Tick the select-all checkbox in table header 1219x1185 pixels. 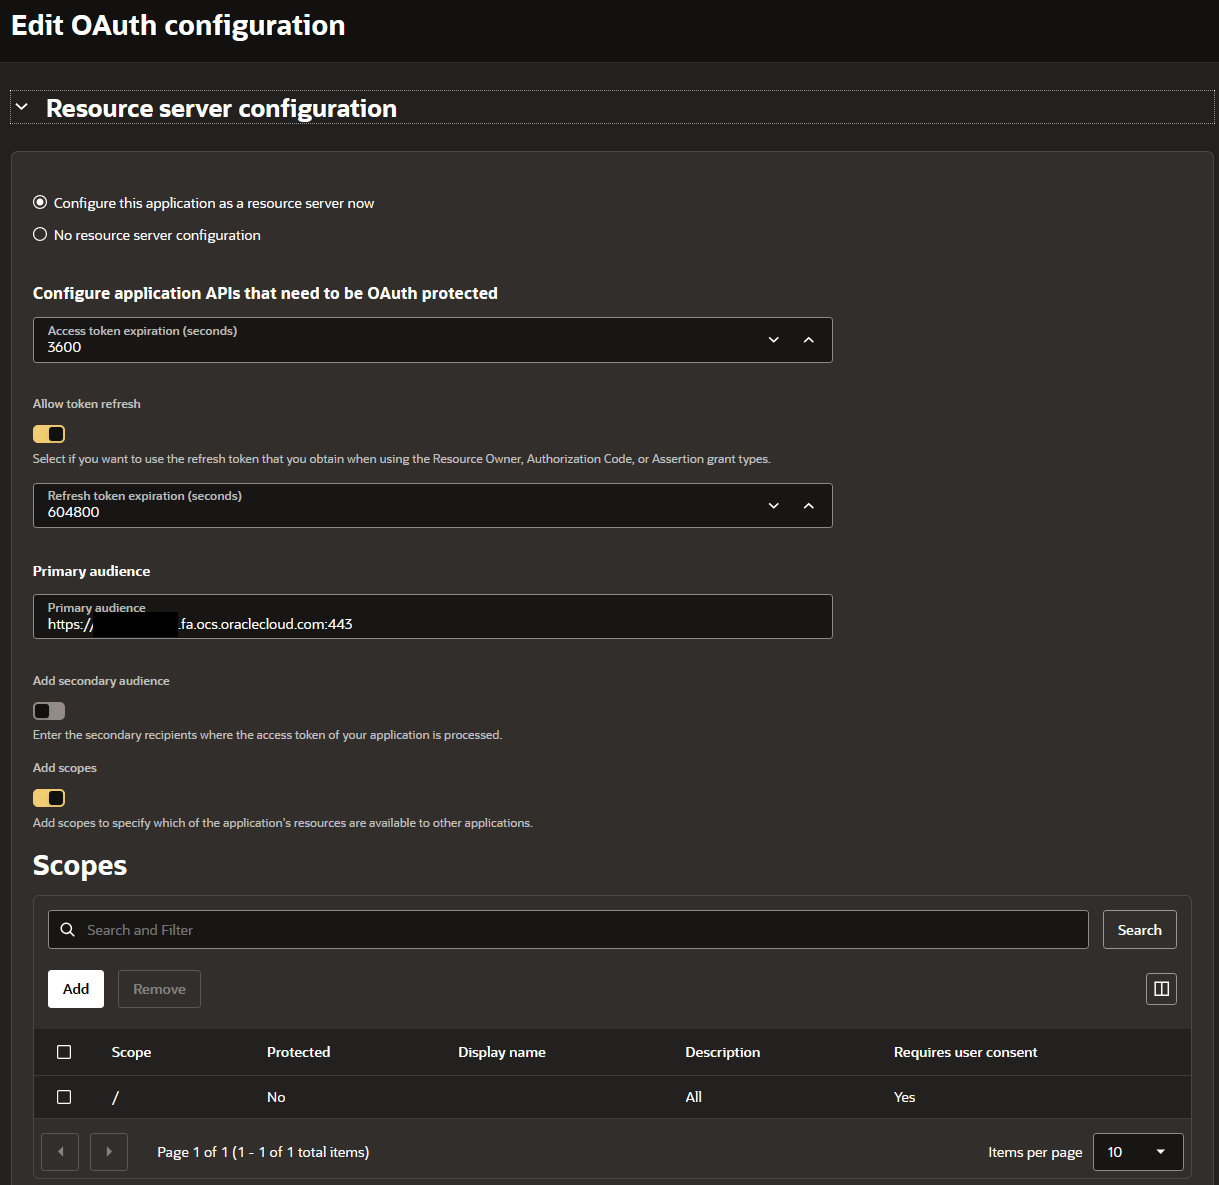tap(64, 1052)
